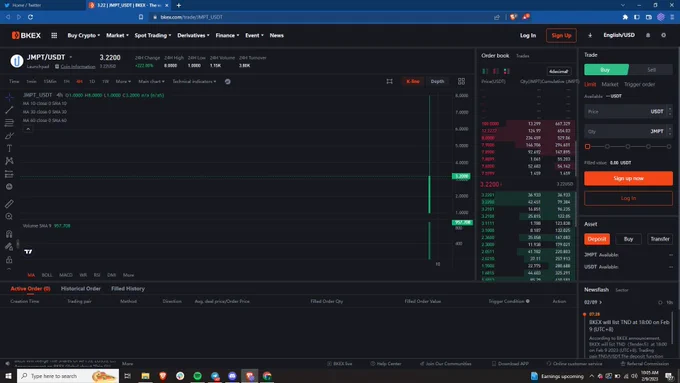
Task: Open Windows taskbar search box
Action: click(x=68, y=376)
